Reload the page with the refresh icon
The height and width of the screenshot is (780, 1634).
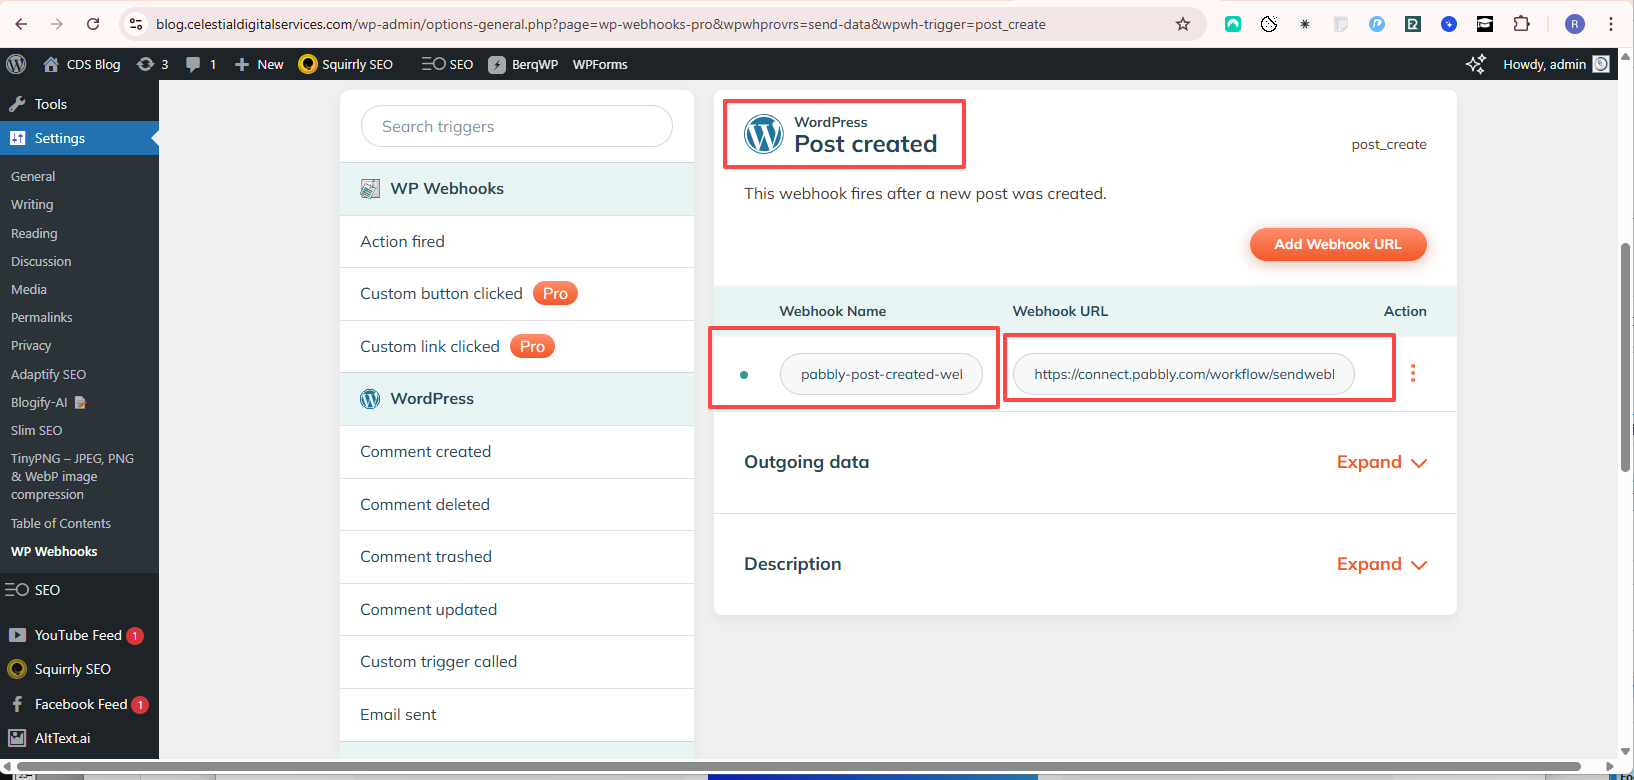[x=93, y=24]
